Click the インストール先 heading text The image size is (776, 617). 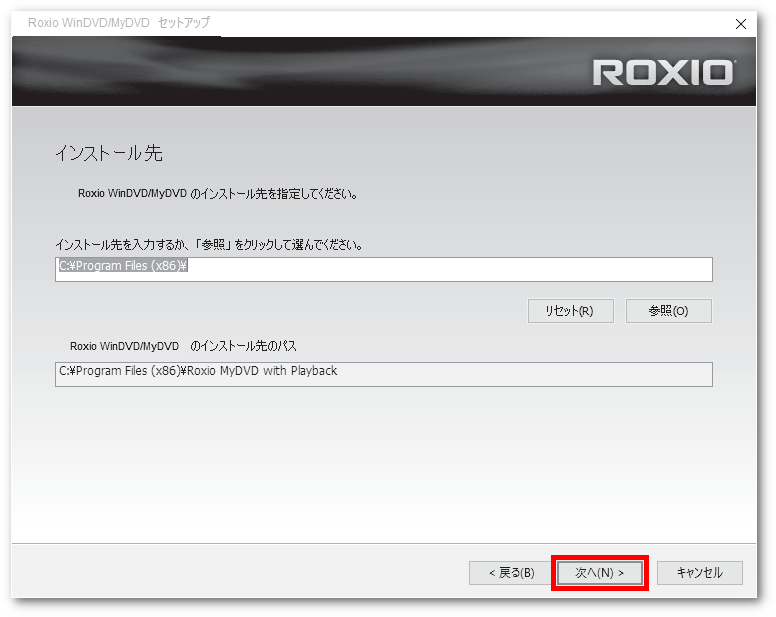coord(108,153)
